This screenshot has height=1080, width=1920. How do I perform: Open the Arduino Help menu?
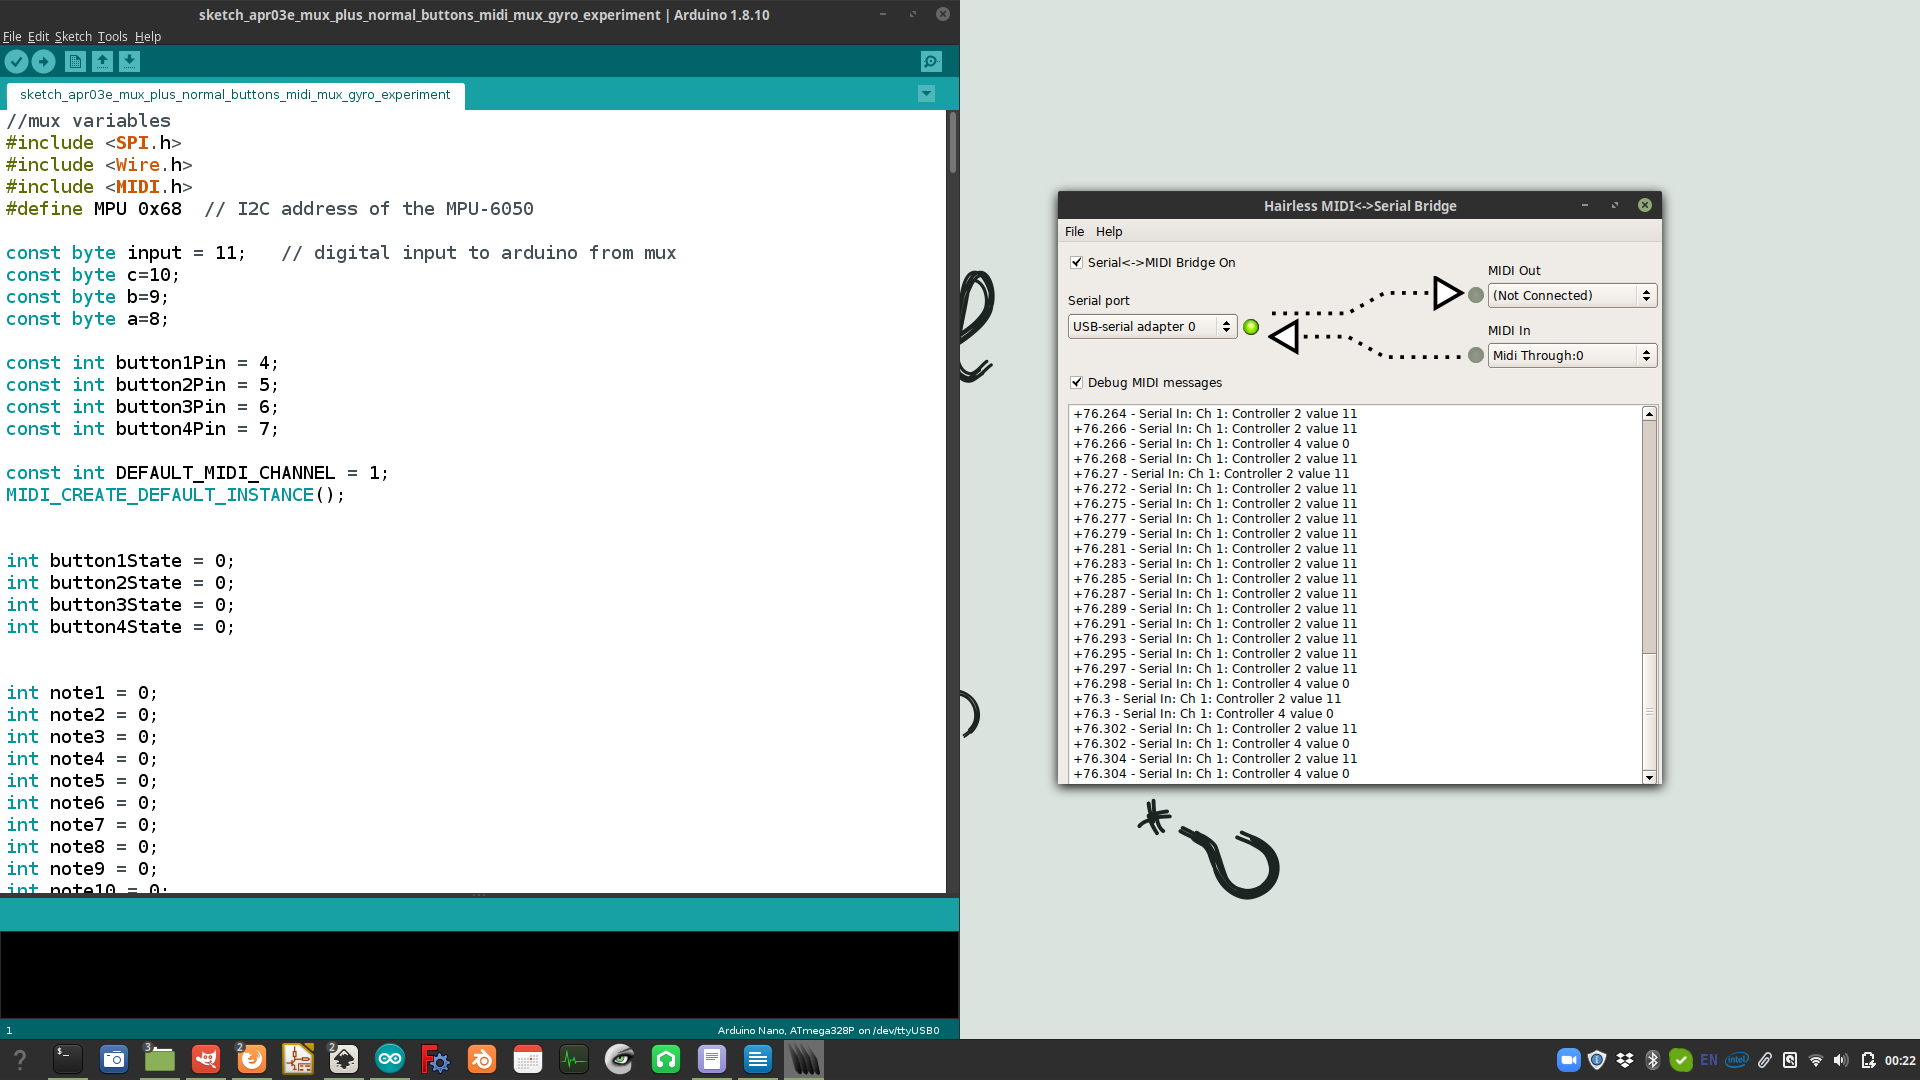[148, 37]
